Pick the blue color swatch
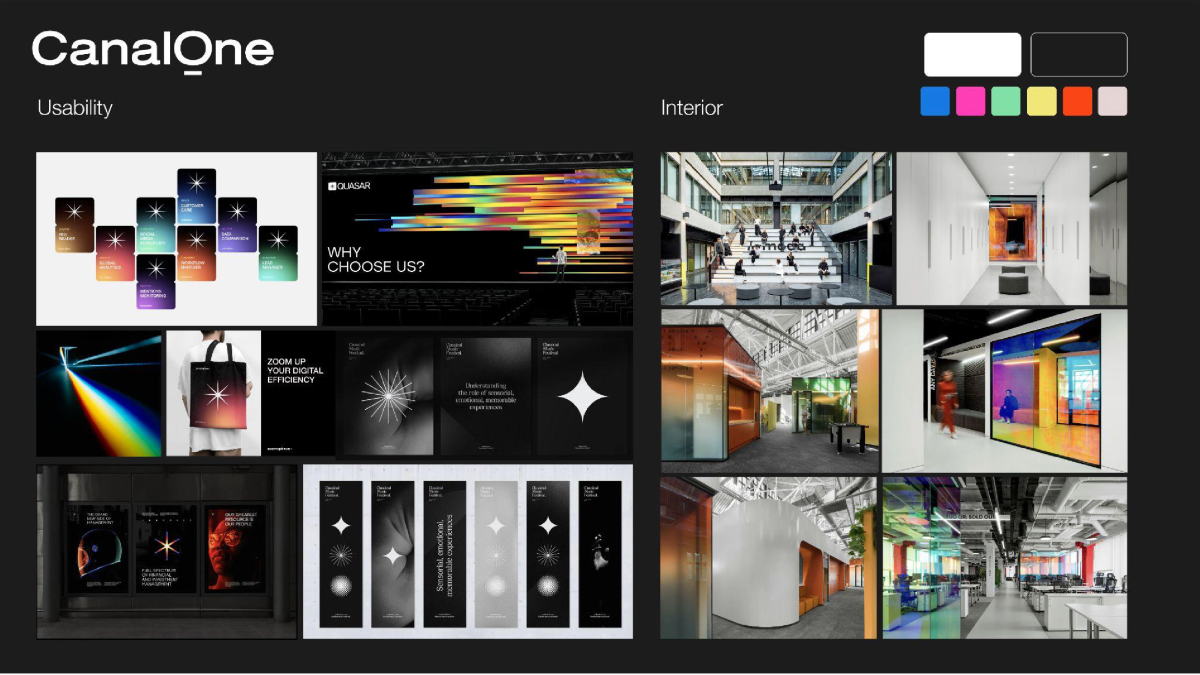Image resolution: width=1200 pixels, height=675 pixels. [935, 101]
